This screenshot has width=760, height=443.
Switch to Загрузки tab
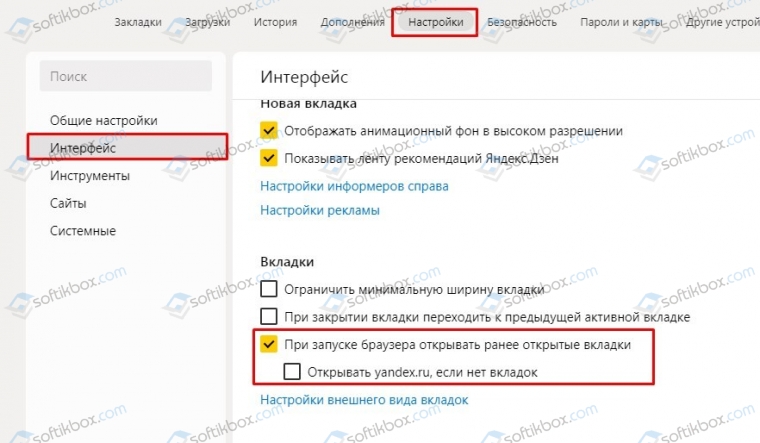click(x=207, y=22)
